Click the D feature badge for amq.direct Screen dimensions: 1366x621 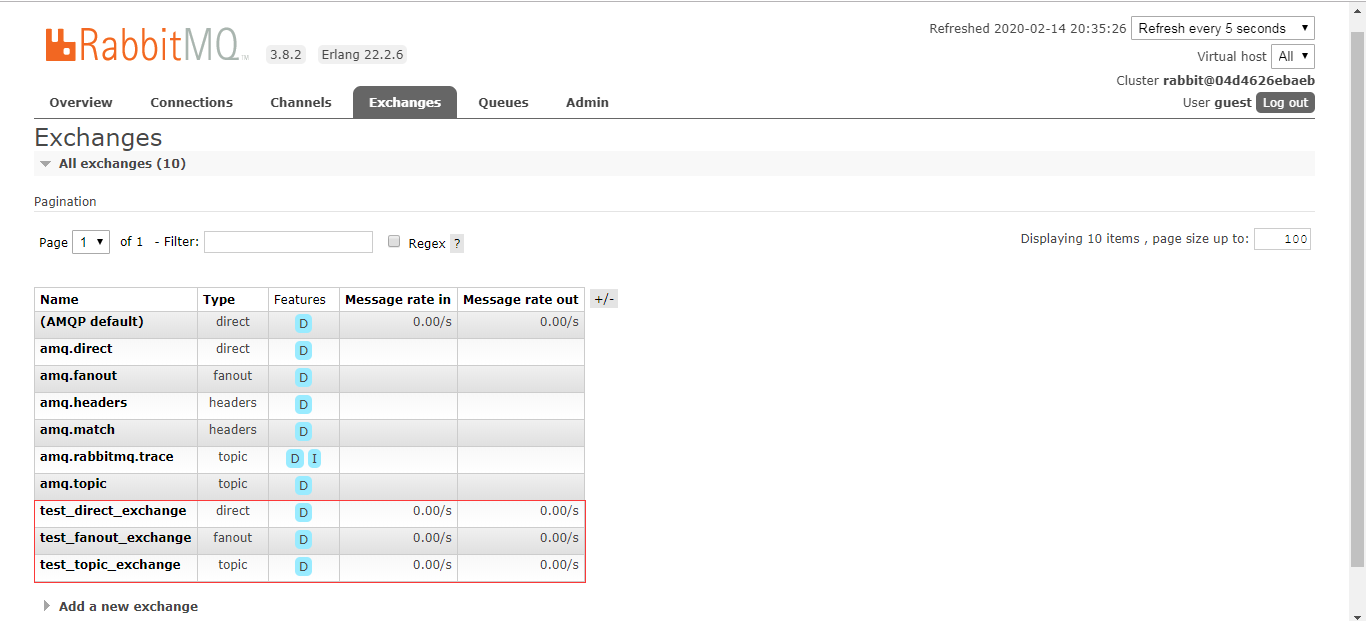pos(303,351)
